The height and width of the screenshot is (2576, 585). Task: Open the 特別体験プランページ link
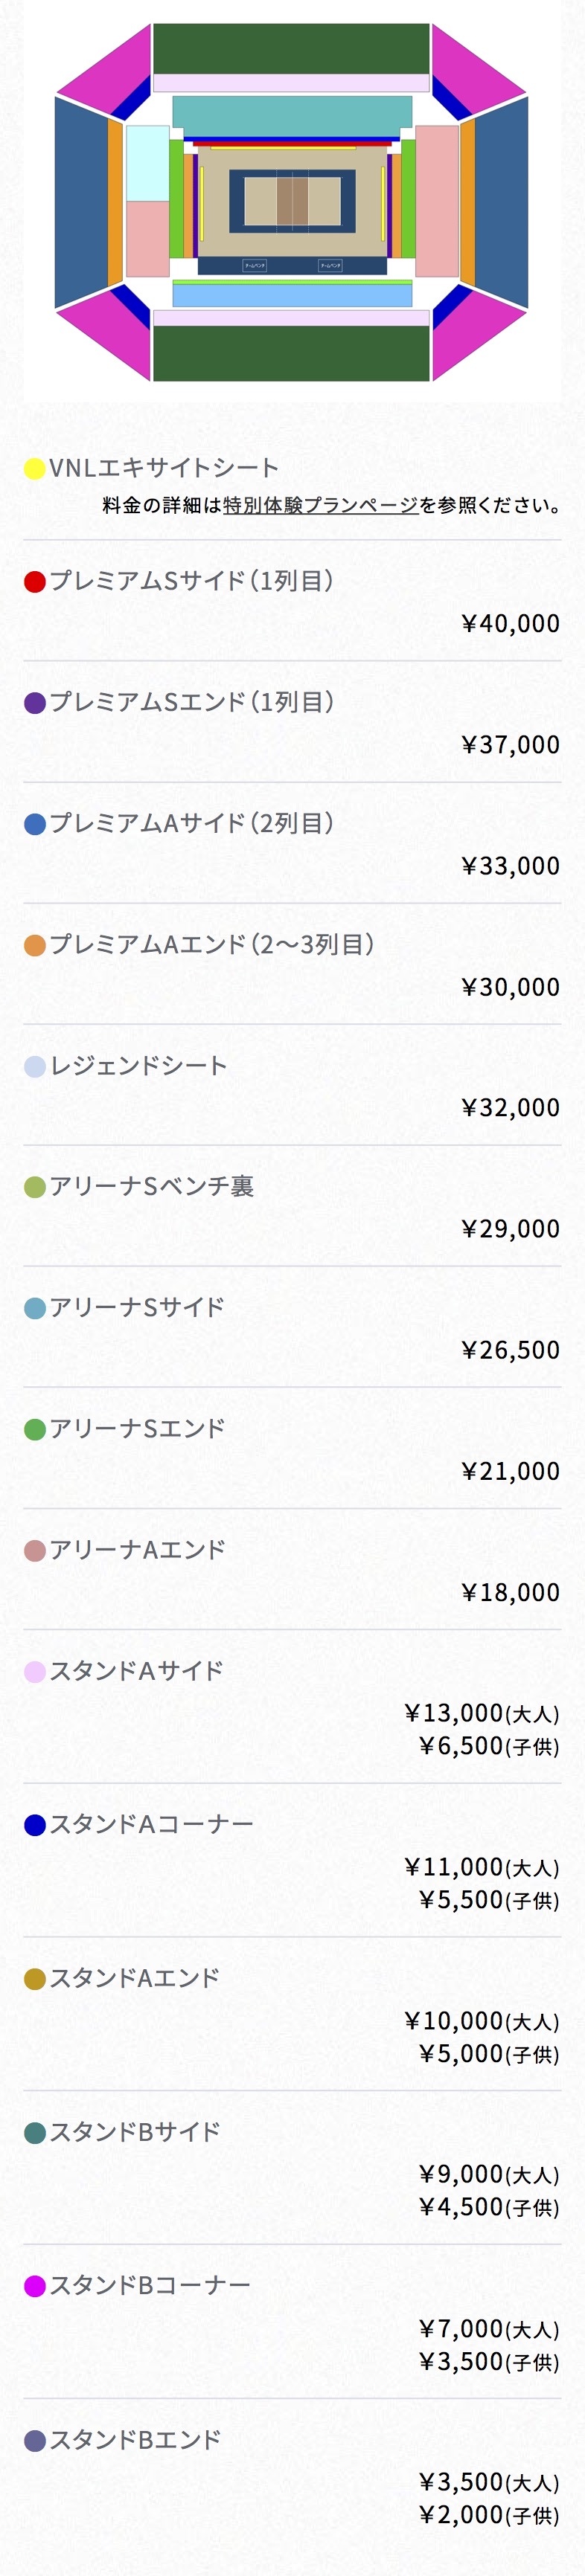pyautogui.click(x=320, y=505)
